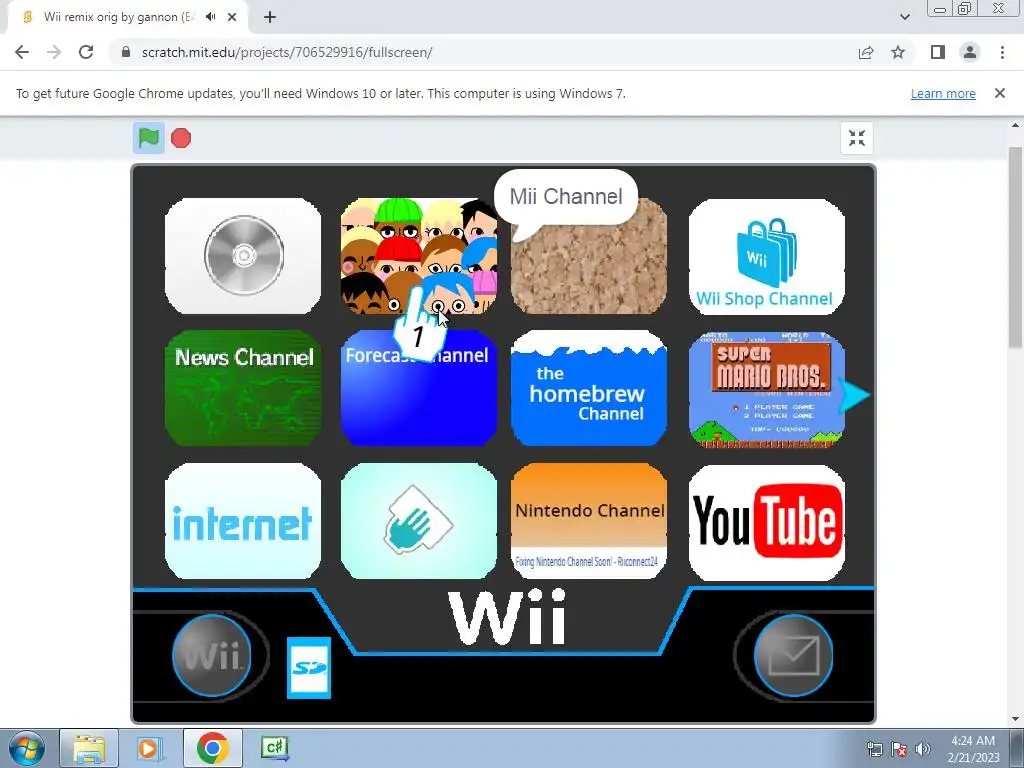The width and height of the screenshot is (1024, 768).
Task: Launch media player from taskbar
Action: 149,748
